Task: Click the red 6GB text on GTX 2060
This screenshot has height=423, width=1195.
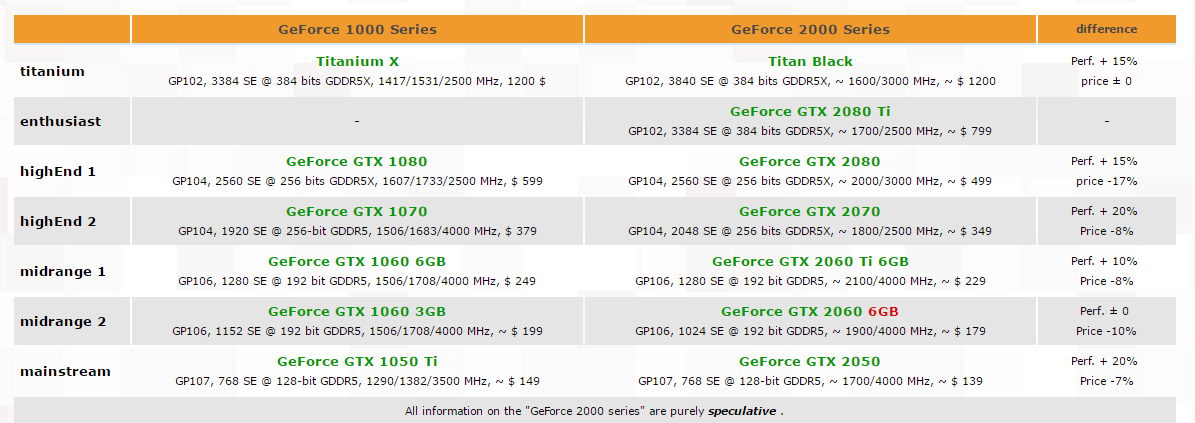Action: (x=883, y=311)
